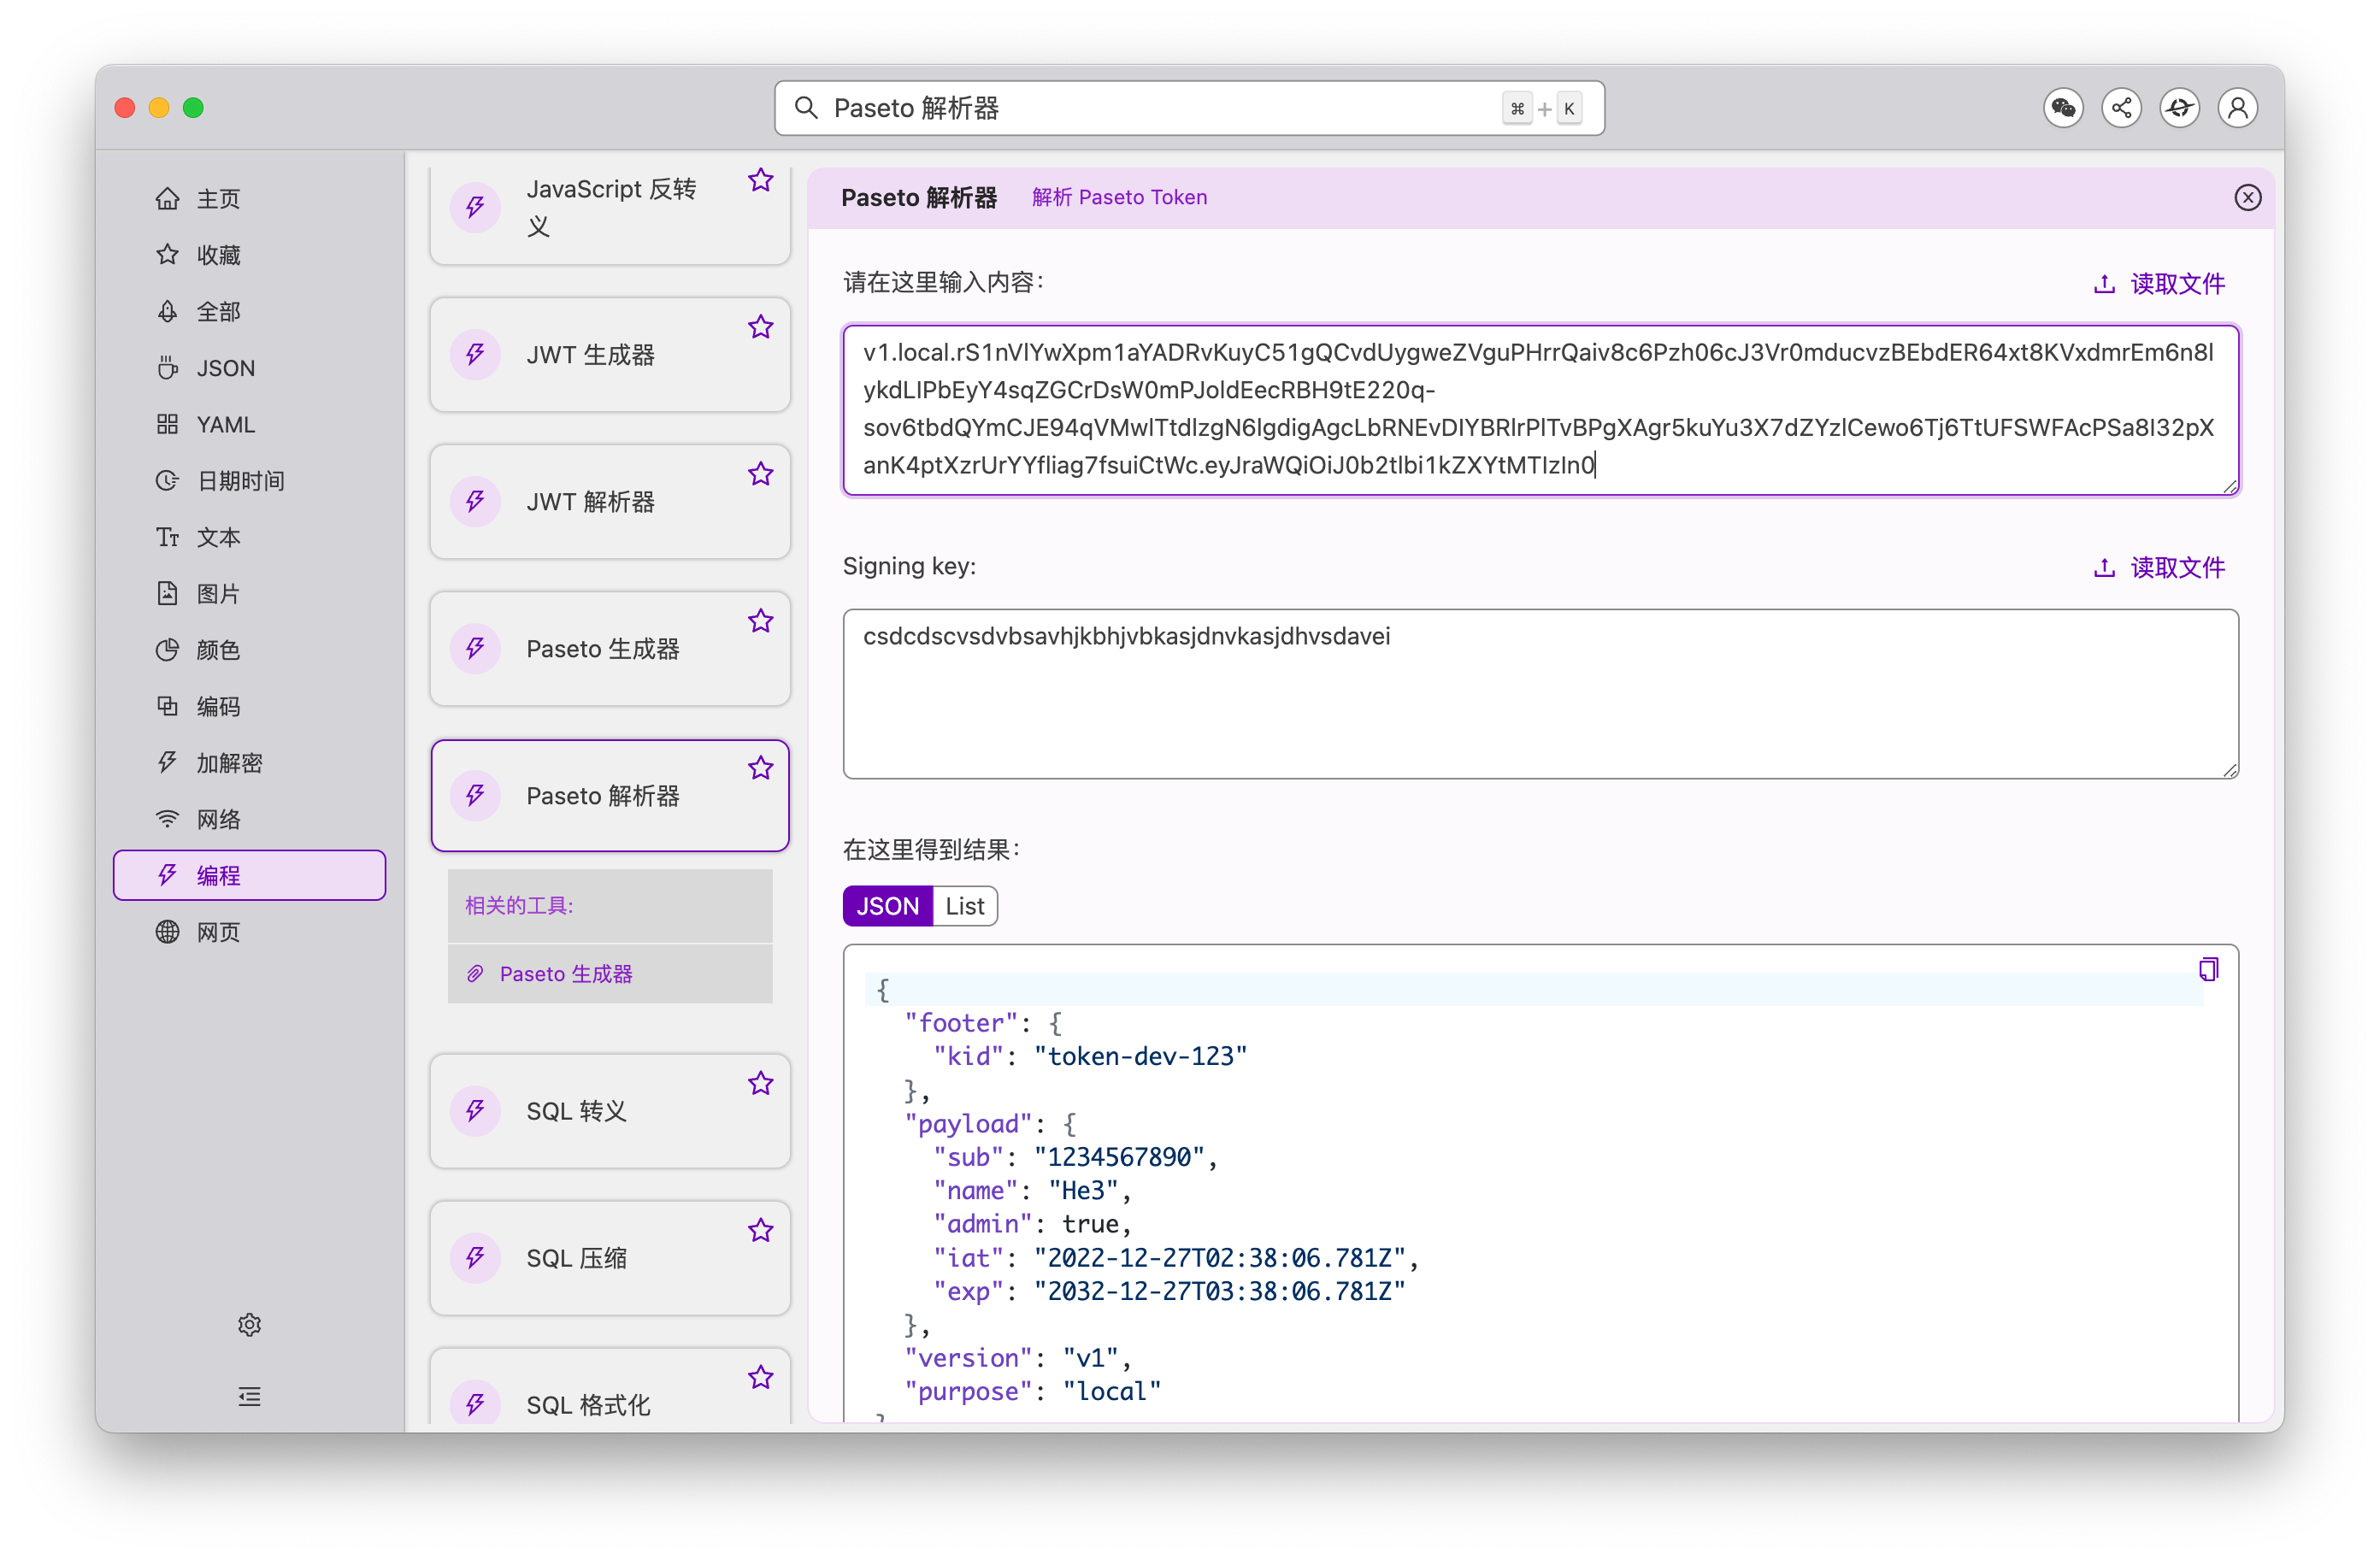Click the pie icon beside 颜色
2380x1559 pixels.
[167, 650]
